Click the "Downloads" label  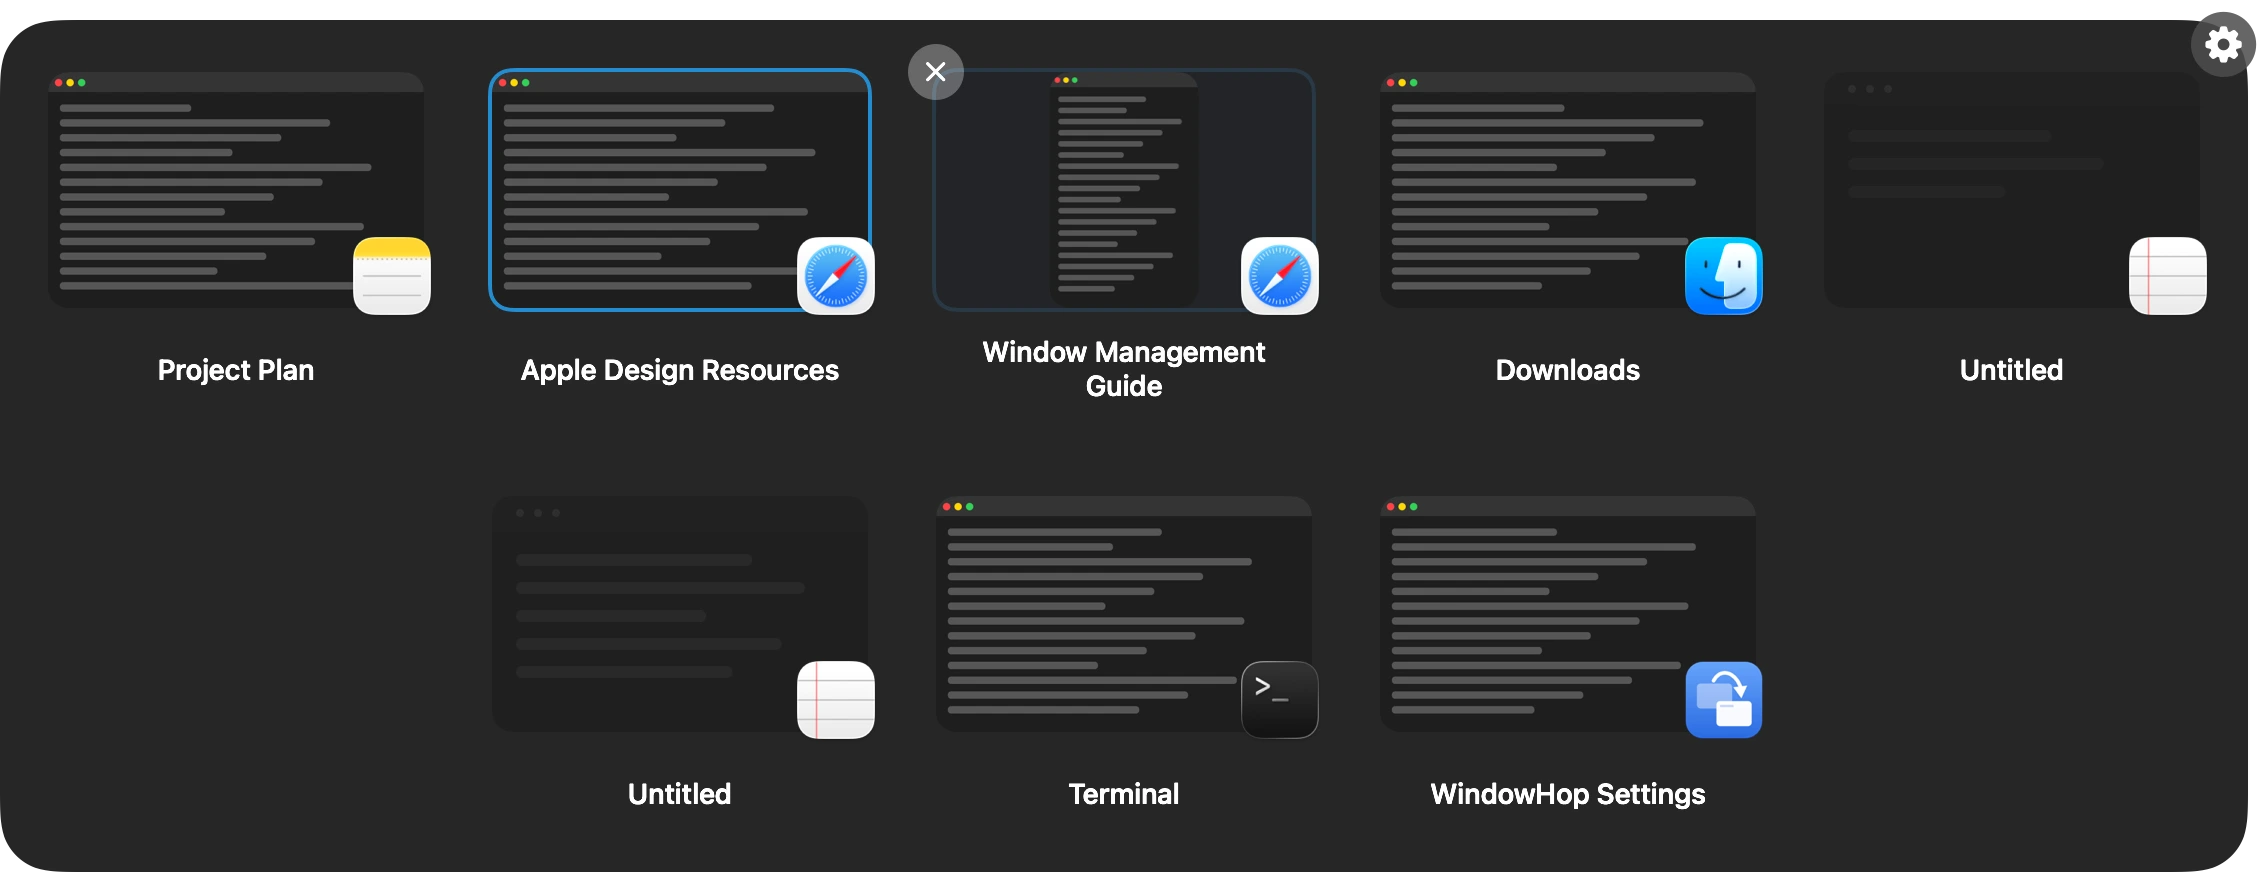pos(1568,370)
